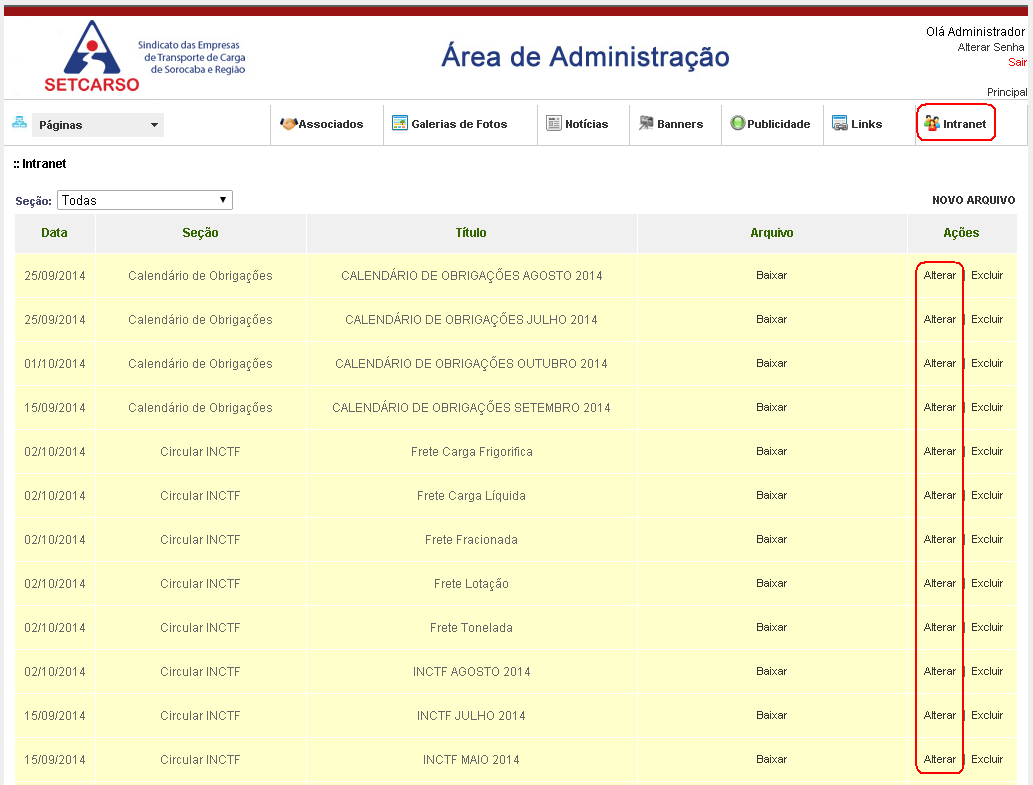Click Alterar for INCTF JULHO 2014
This screenshot has width=1033, height=785.
pyautogui.click(x=939, y=715)
